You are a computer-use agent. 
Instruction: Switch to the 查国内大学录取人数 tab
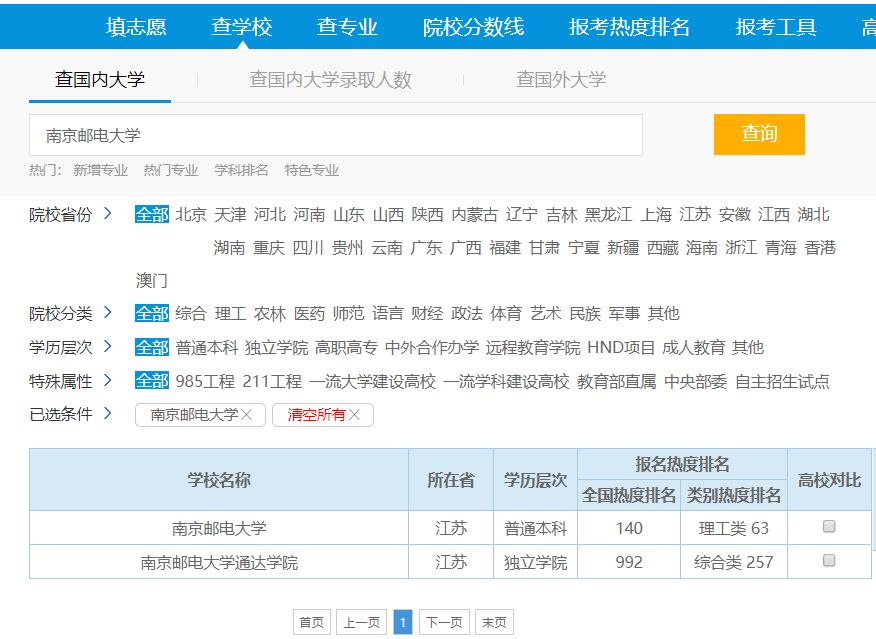[x=330, y=79]
